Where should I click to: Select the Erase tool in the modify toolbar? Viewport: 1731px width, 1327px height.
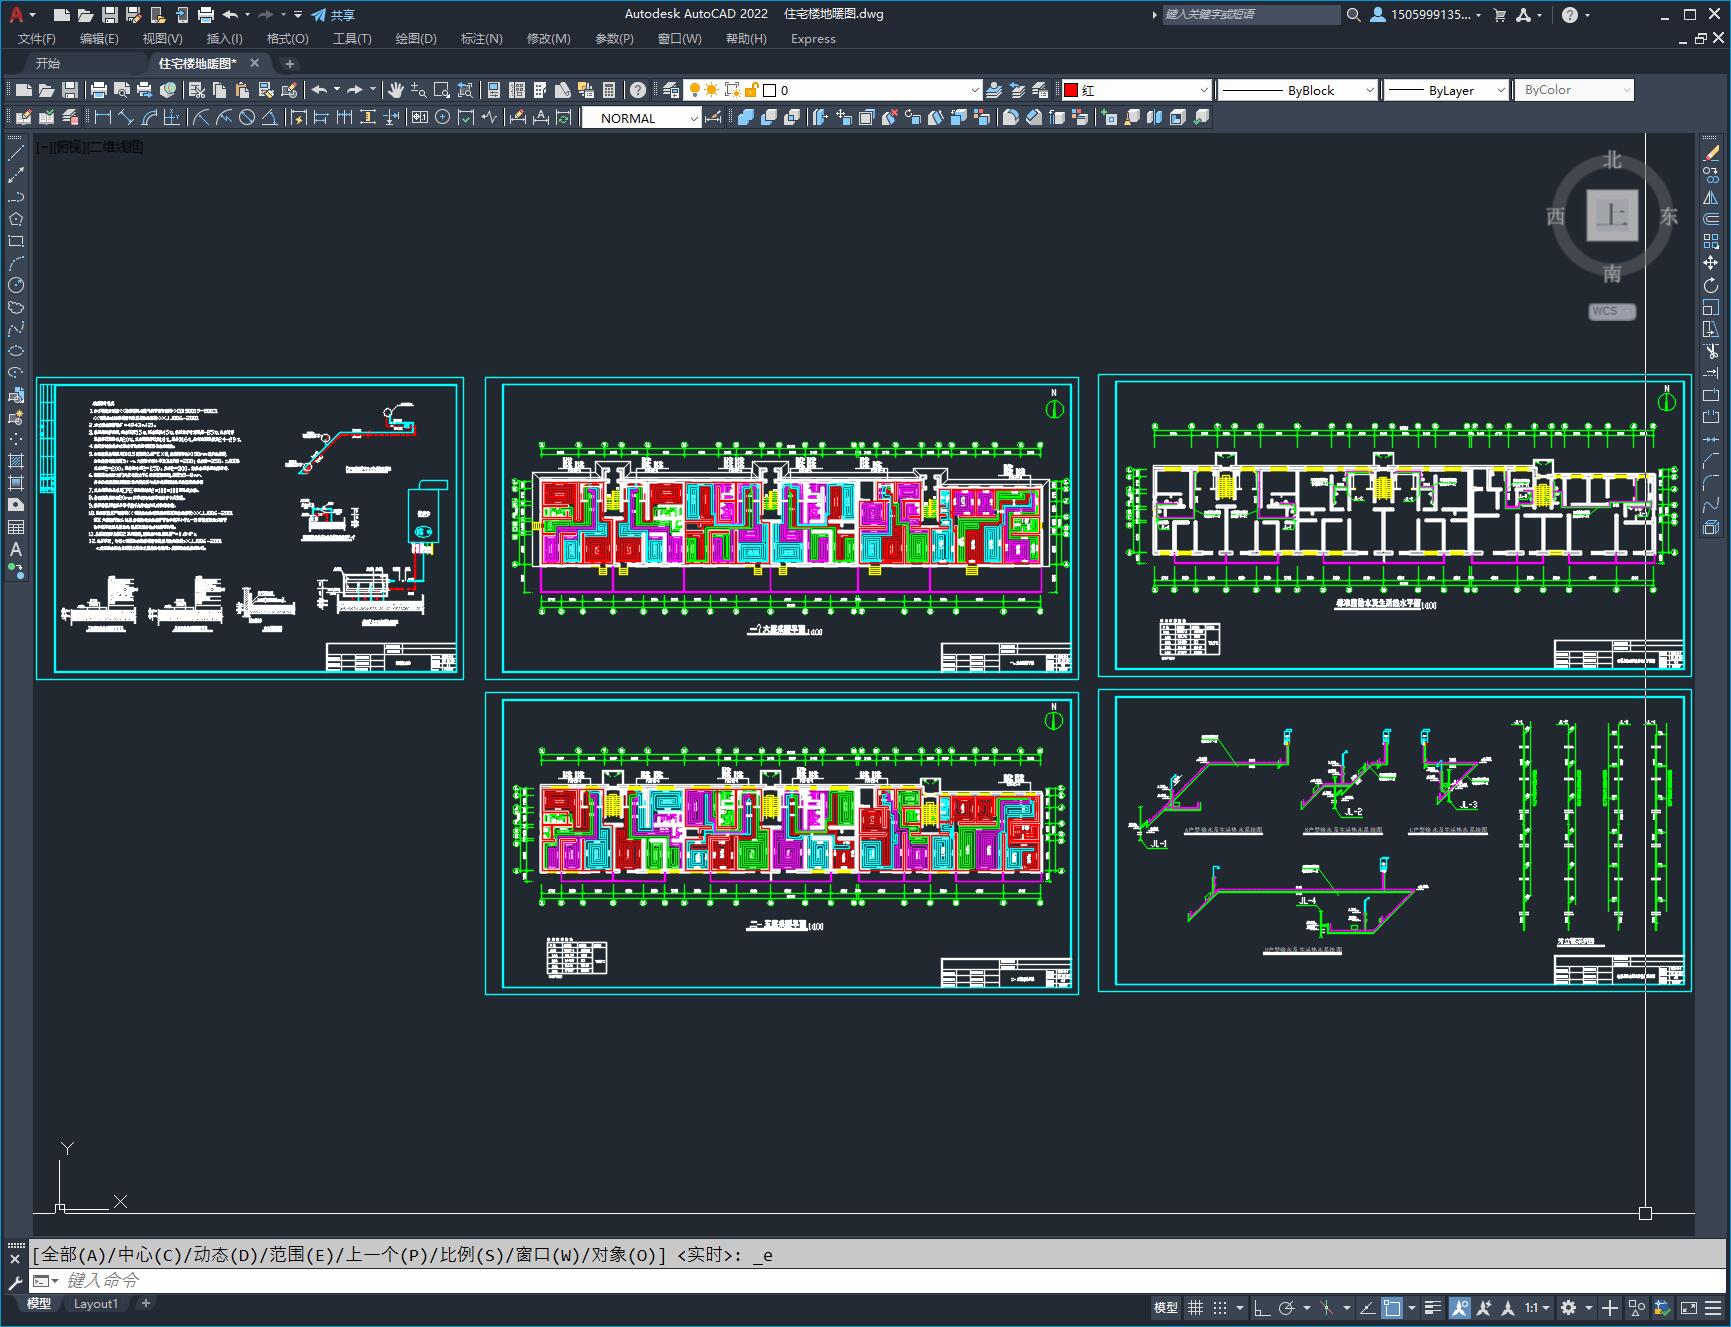1711,153
